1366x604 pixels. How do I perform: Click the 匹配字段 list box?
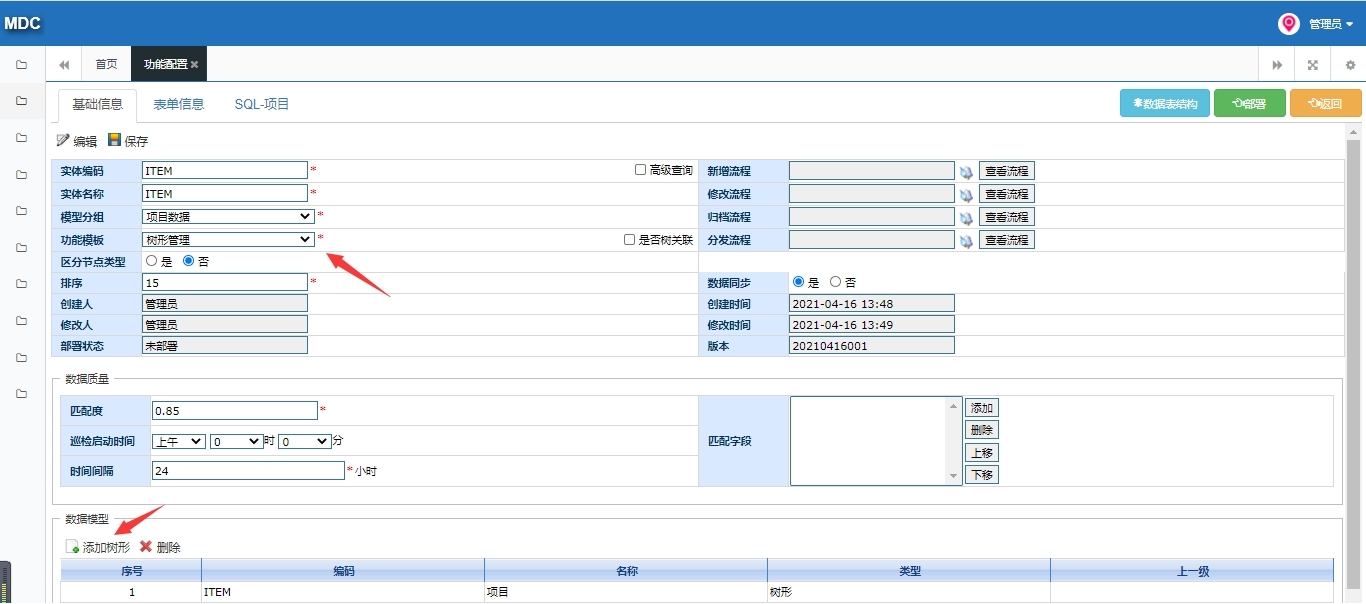(x=876, y=441)
